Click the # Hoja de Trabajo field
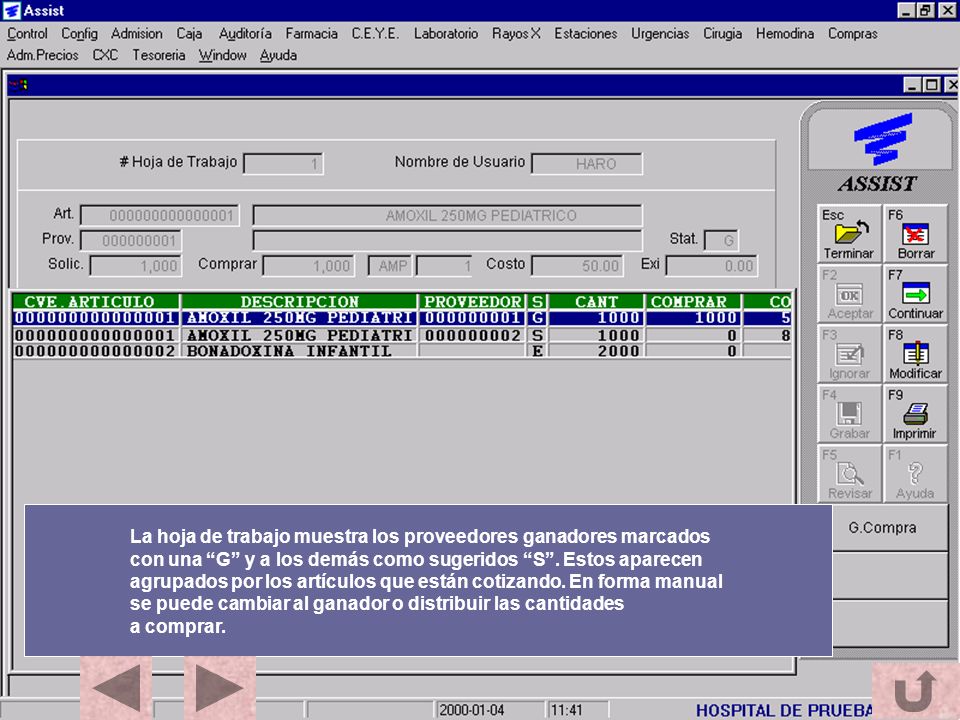The image size is (960, 720). point(283,163)
